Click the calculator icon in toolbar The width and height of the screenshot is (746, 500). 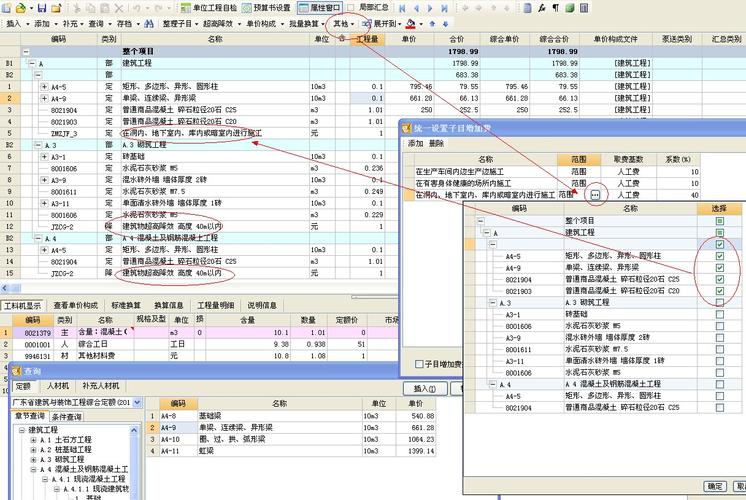click(584, 8)
